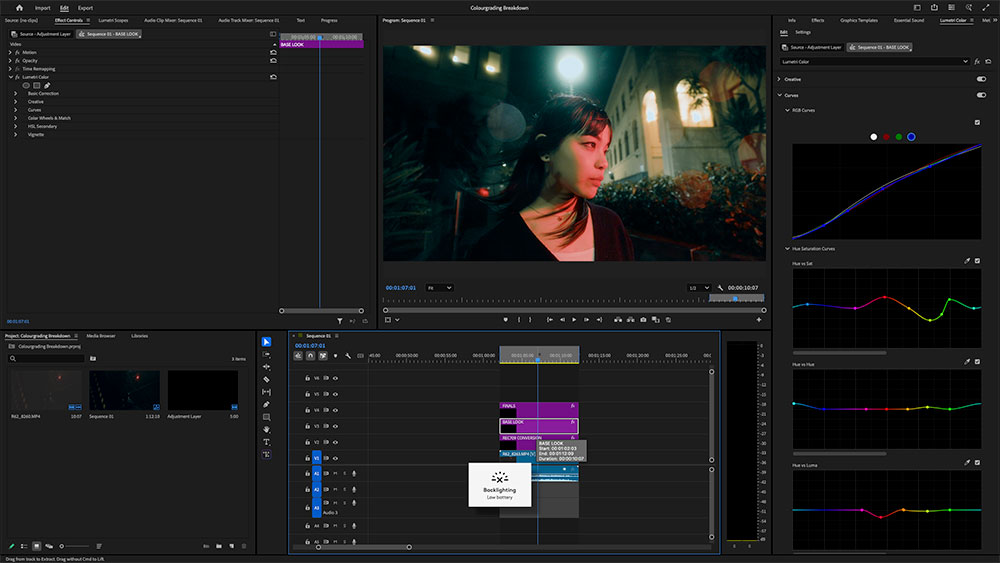
Task: Open the Quick Export share icon
Action: [934, 8]
